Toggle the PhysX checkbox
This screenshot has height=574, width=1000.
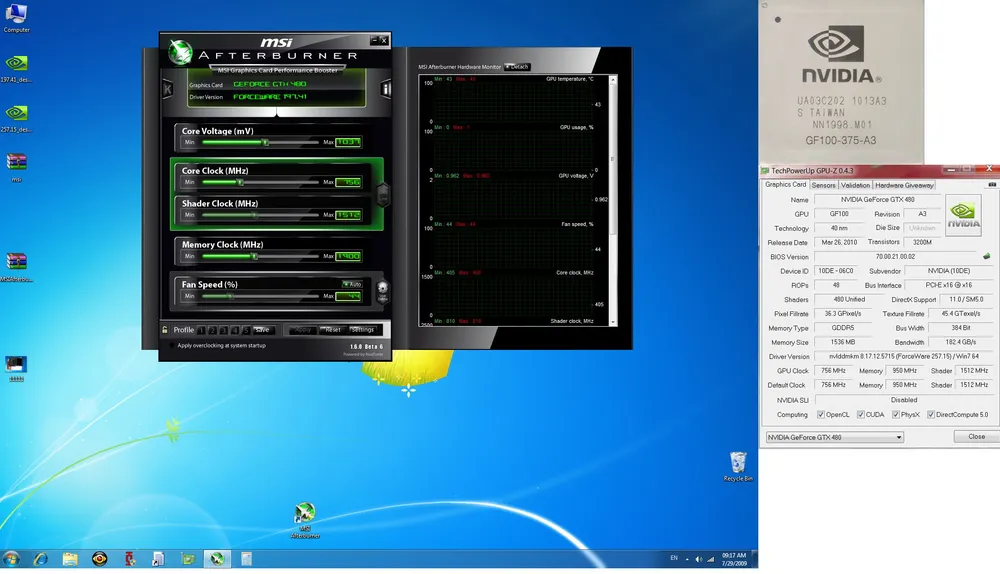pos(896,414)
